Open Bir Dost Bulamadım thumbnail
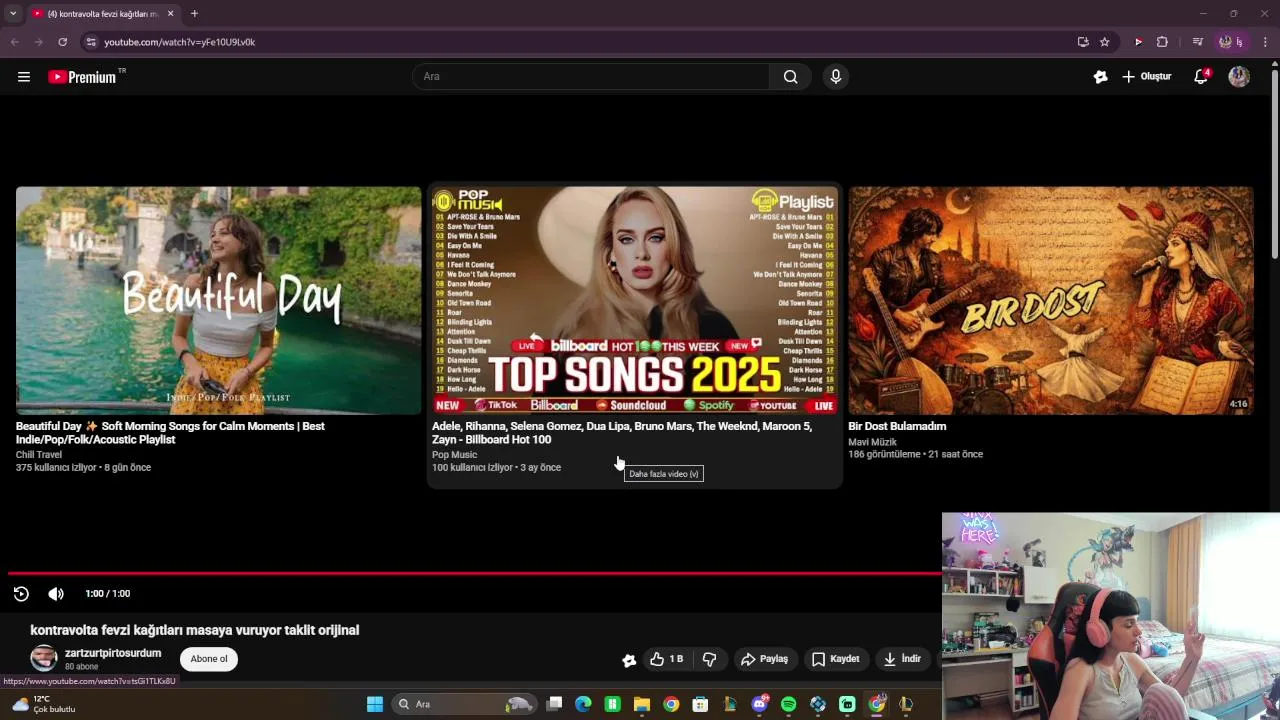1280x720 pixels. click(1051, 300)
